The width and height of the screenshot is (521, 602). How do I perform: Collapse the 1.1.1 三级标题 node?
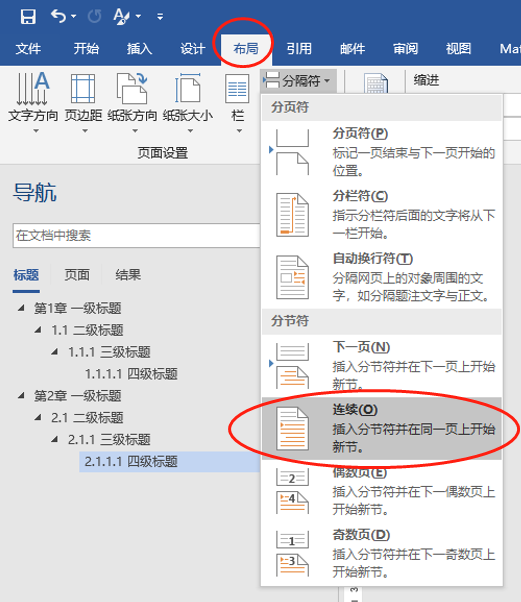pos(55,352)
